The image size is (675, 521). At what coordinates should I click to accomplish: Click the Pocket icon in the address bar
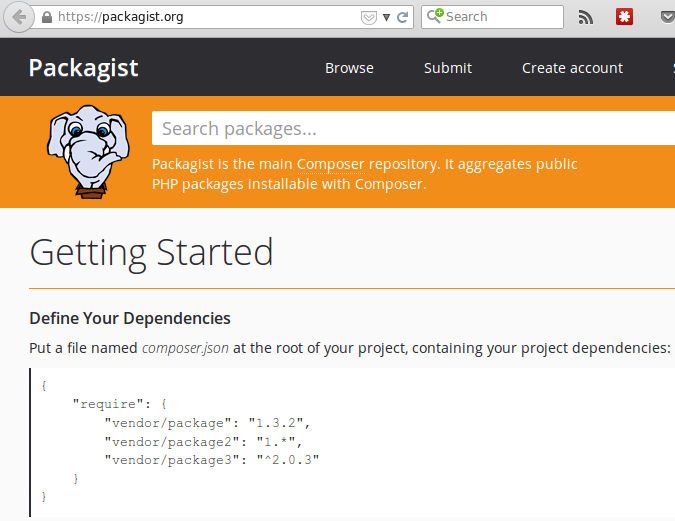click(x=368, y=17)
